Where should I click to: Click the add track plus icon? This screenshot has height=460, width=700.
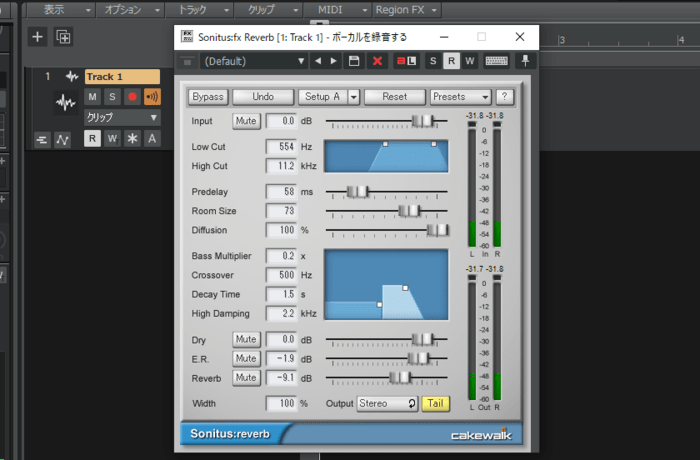[38, 37]
